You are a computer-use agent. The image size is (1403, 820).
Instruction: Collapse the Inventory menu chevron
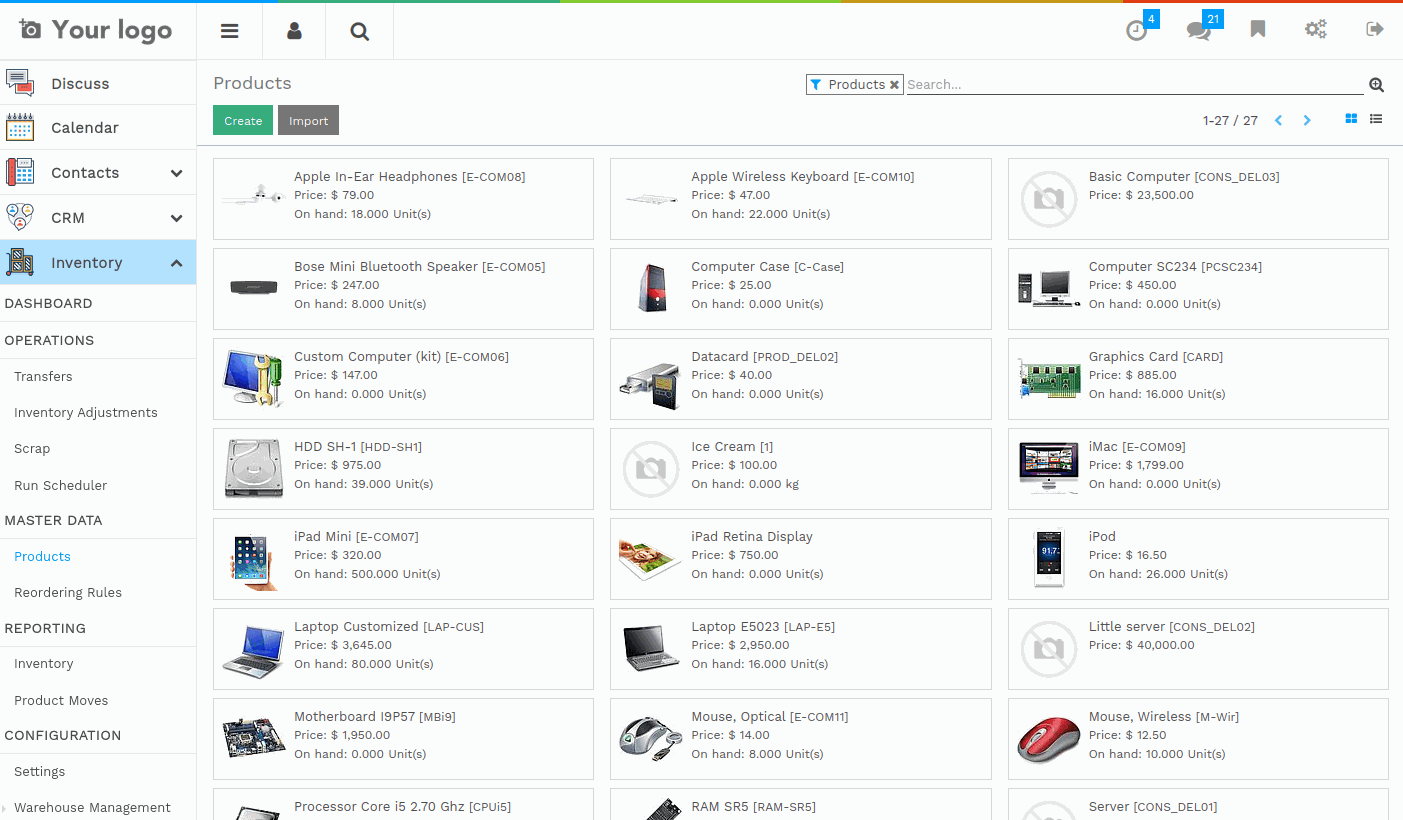[x=176, y=263]
